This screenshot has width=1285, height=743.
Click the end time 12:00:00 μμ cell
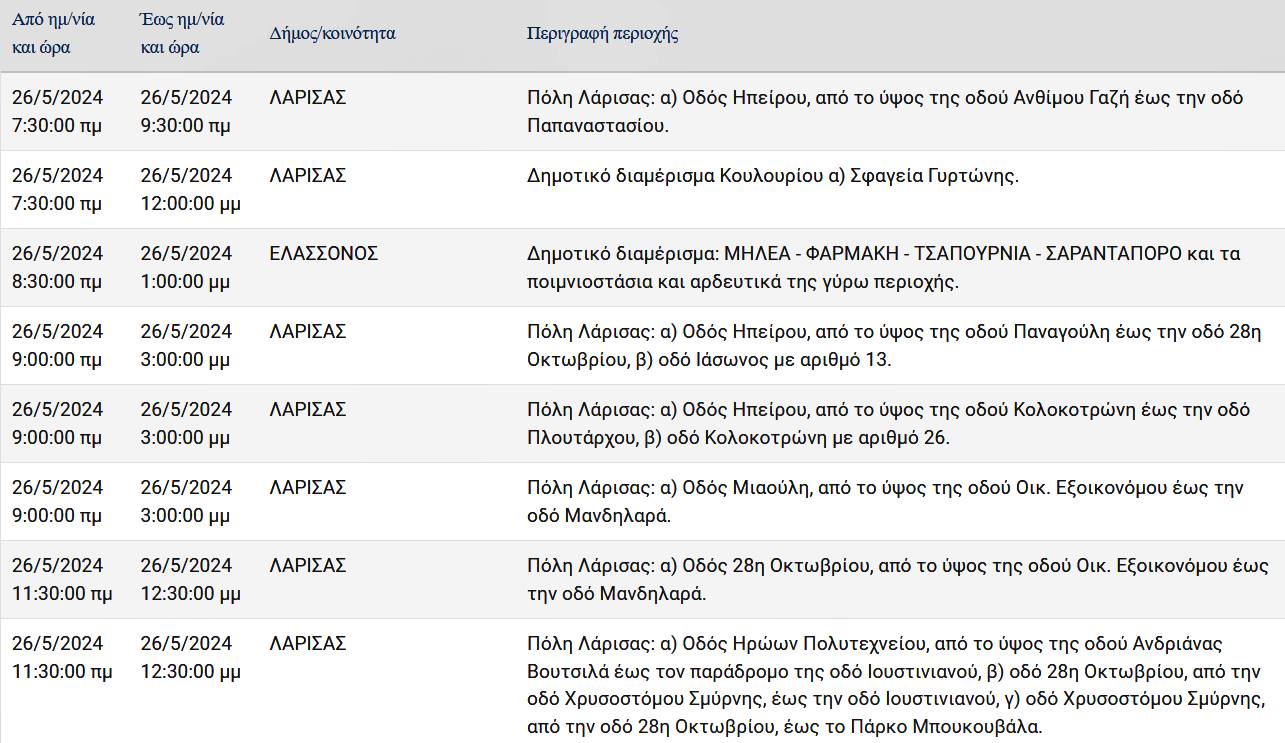[x=191, y=189]
